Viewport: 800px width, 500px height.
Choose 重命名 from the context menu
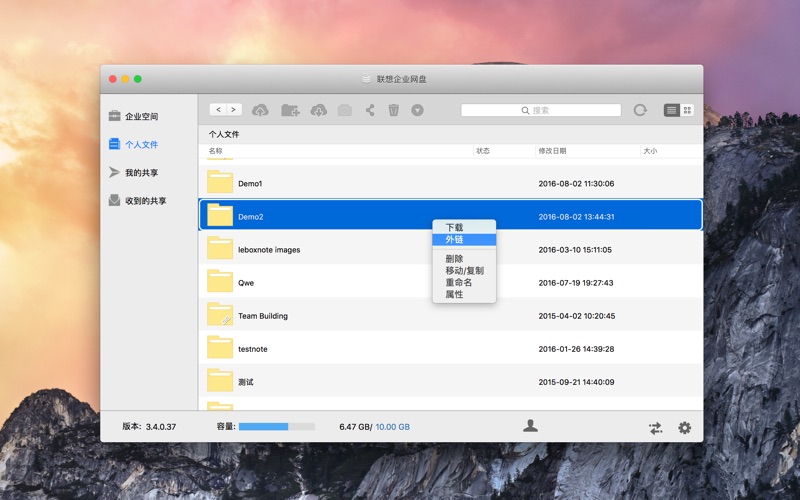coord(464,282)
